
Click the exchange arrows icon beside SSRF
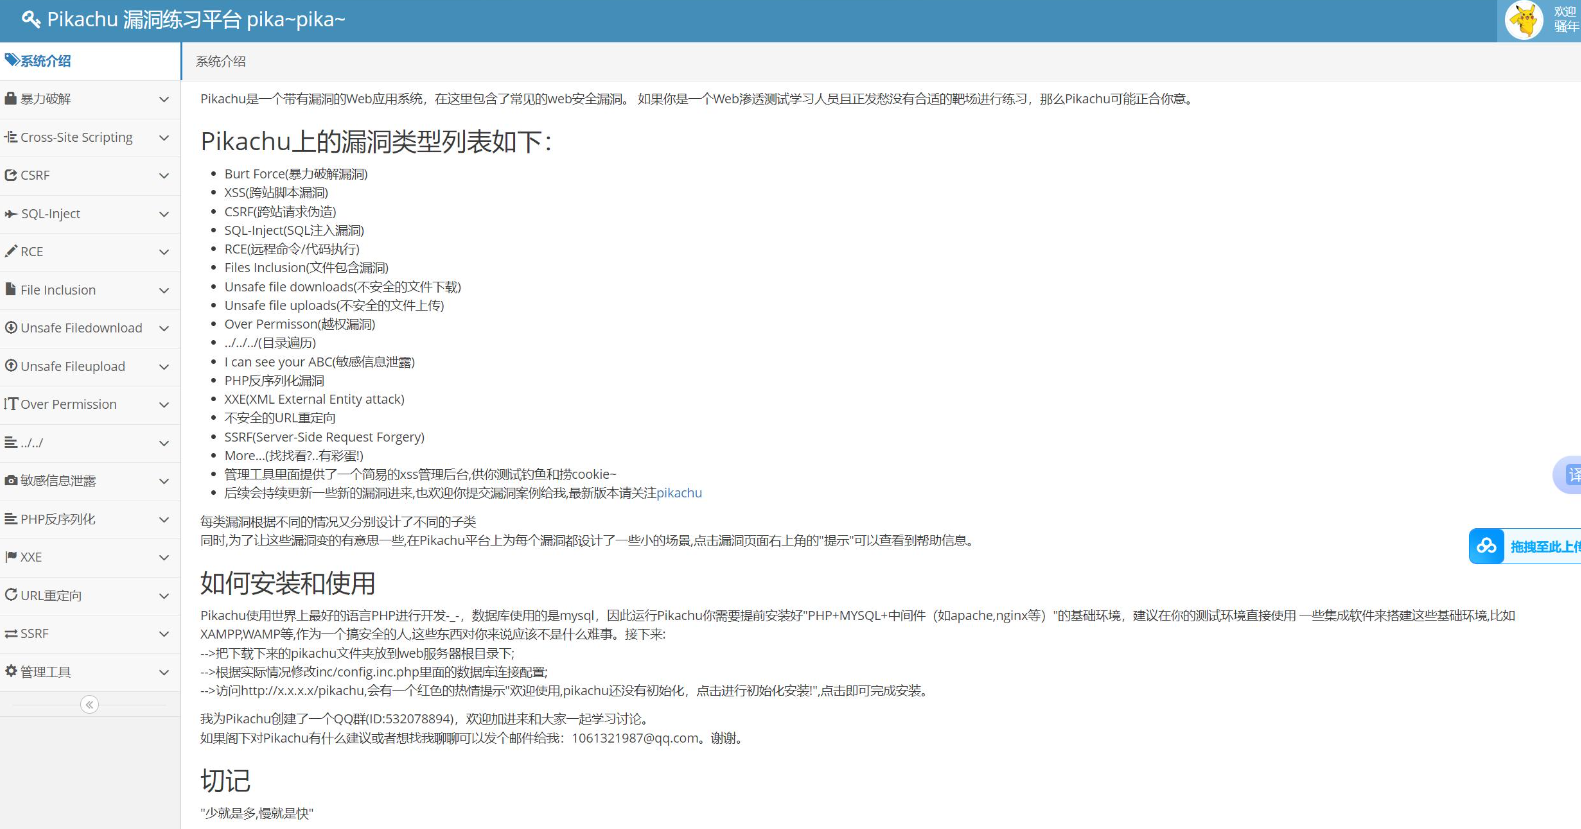[11, 634]
